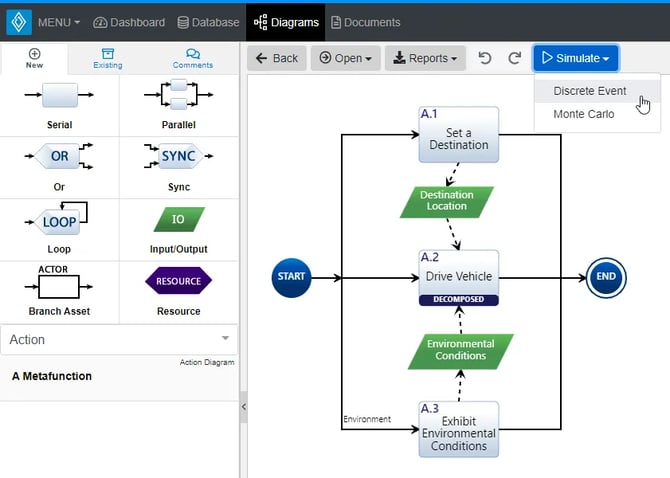Open the Database tab
Image resolution: width=670 pixels, height=478 pixels.
pos(208,22)
